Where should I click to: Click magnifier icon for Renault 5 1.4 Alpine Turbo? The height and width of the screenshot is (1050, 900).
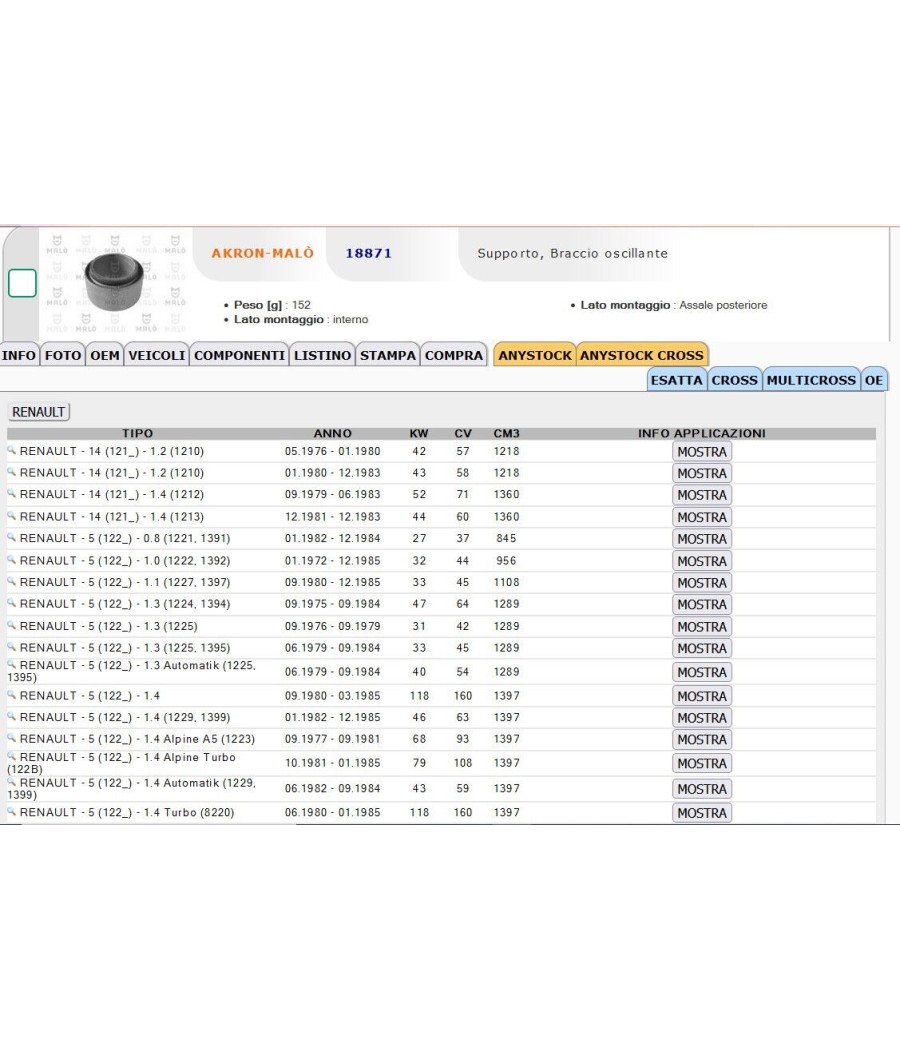11,756
